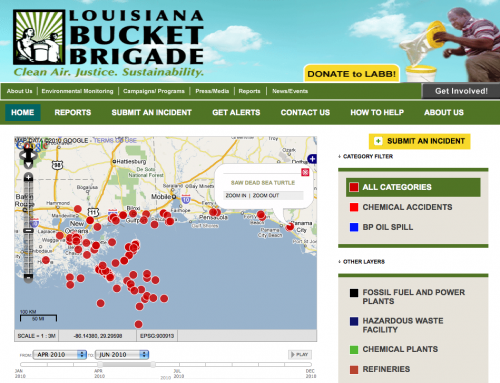Click the Louisiana Bucket Brigade logo
This screenshot has width=500, height=383.
point(108,43)
